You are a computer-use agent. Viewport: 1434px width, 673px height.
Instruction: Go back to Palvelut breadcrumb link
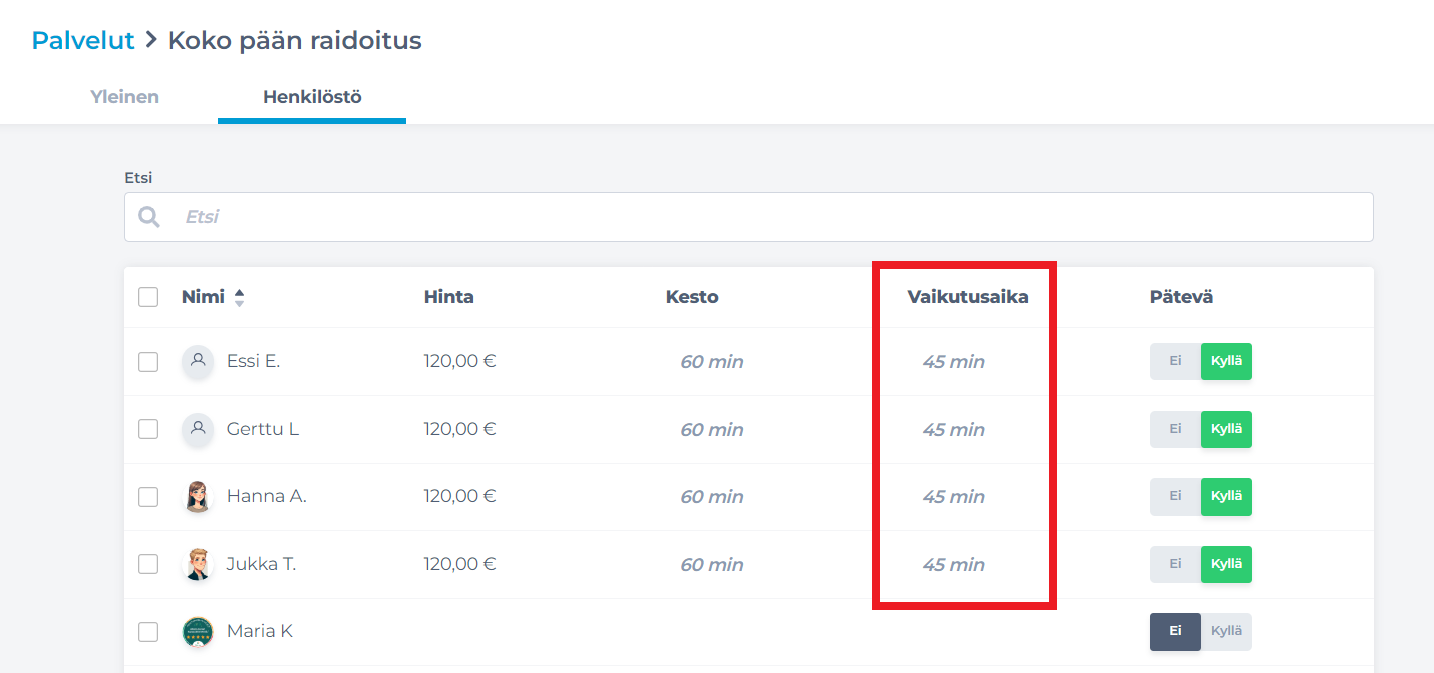pyautogui.click(x=83, y=41)
